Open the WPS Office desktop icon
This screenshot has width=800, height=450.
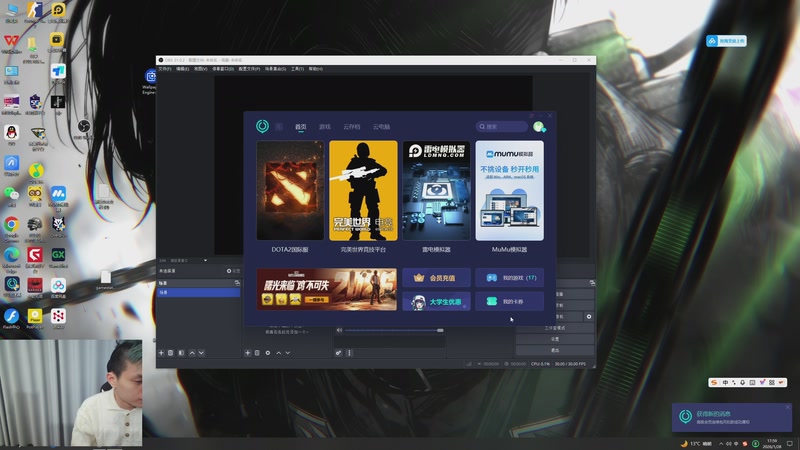(x=11, y=44)
